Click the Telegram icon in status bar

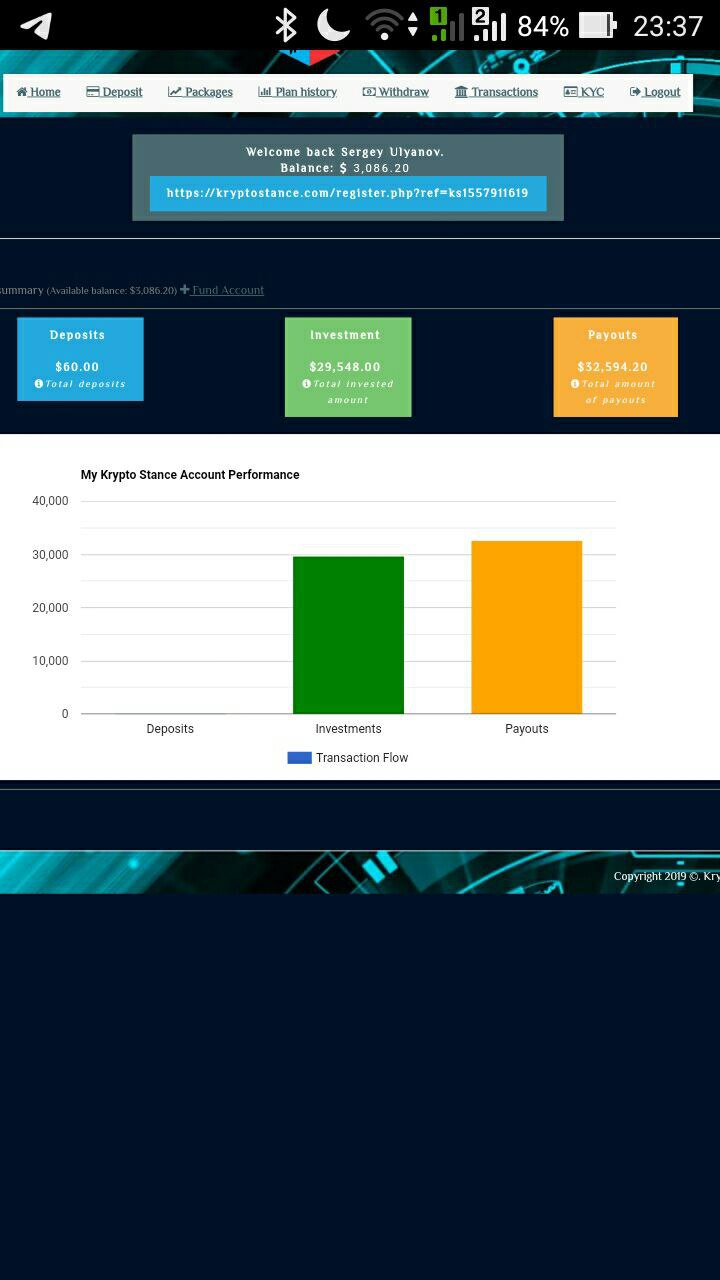click(x=36, y=26)
